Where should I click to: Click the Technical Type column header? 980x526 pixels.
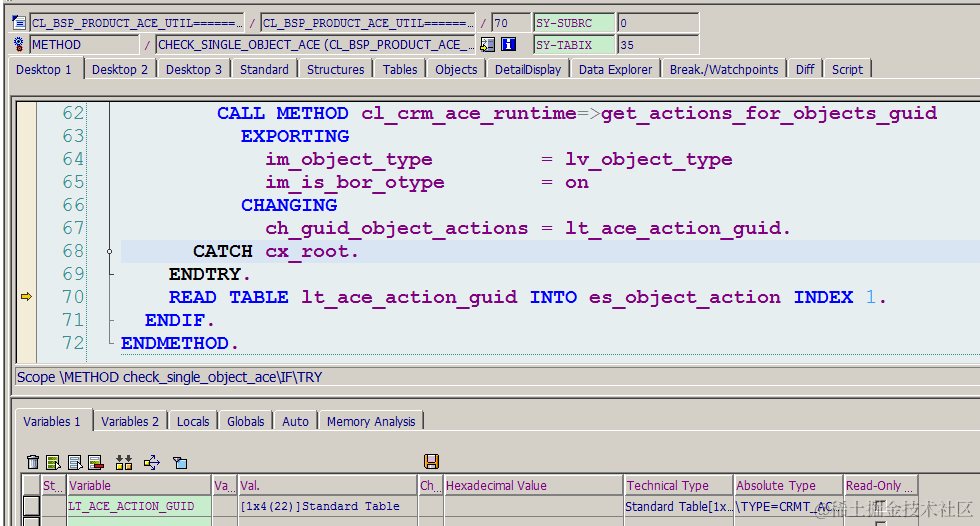pos(679,485)
